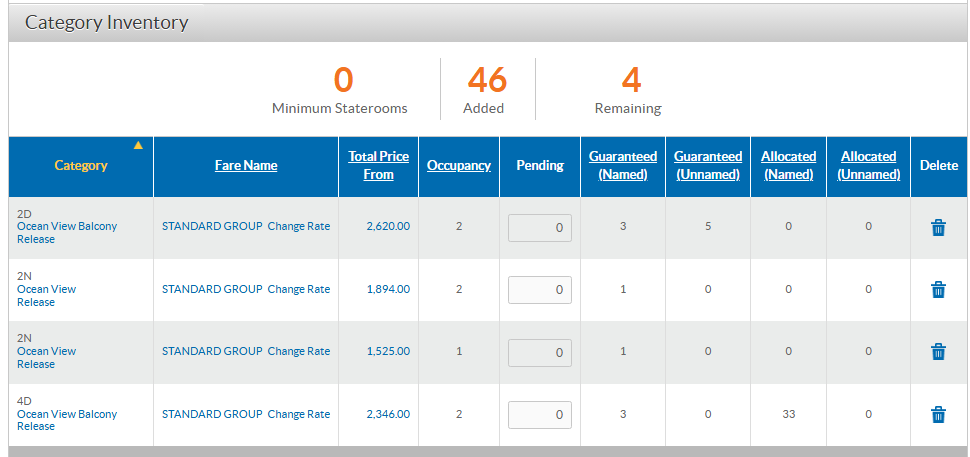Open Ocean View Balcony link in 4D row
This screenshot has height=457, width=970.
tap(67, 414)
